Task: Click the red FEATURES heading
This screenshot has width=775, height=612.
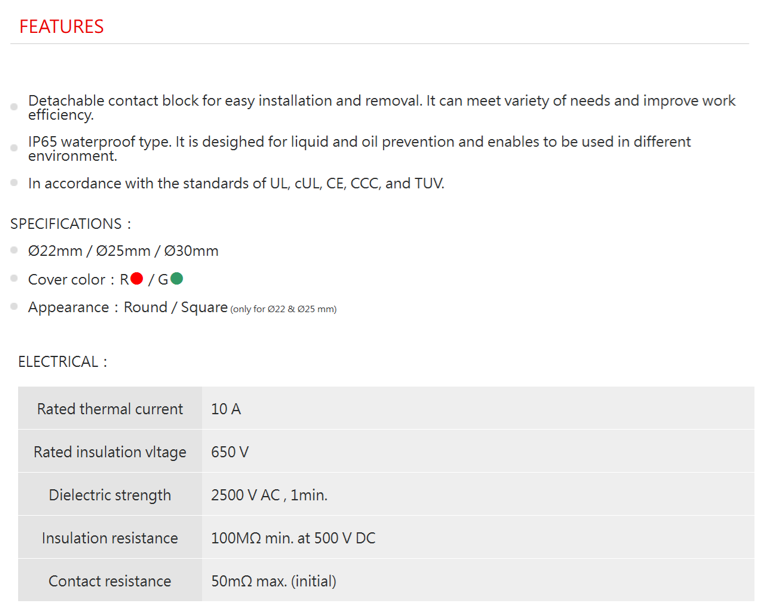Action: coord(61,27)
